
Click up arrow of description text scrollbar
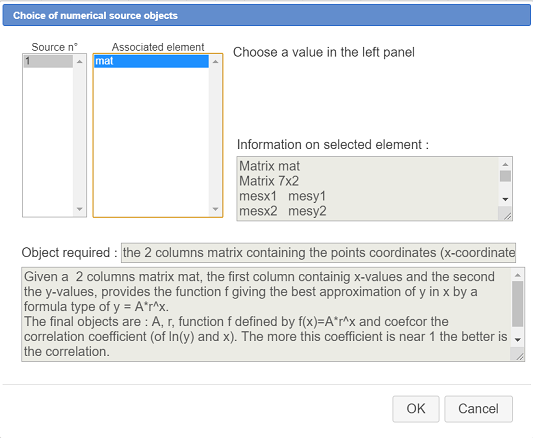click(518, 275)
